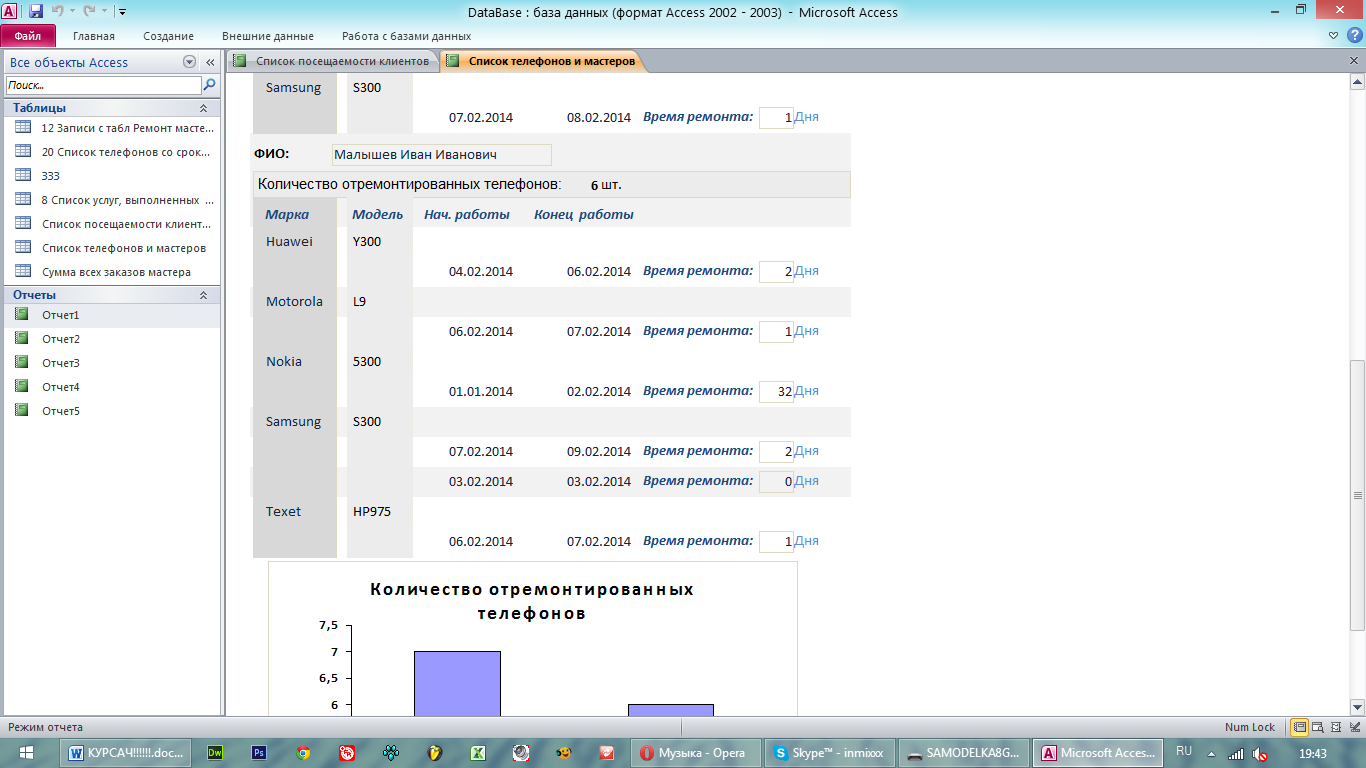Select table Список телефонов и мастеров
Screen dimensions: 1366x768
(x=112, y=248)
